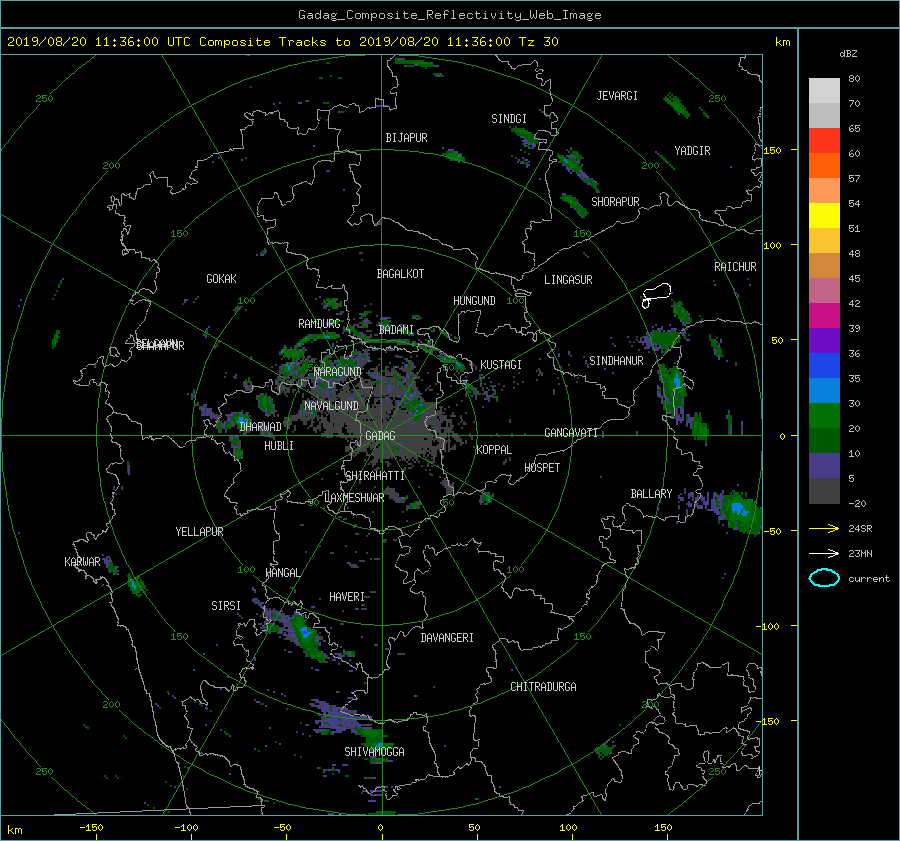The height and width of the screenshot is (841, 900).
Task: Pick the red 60-65 dBZ color swatch
Action: point(824,141)
